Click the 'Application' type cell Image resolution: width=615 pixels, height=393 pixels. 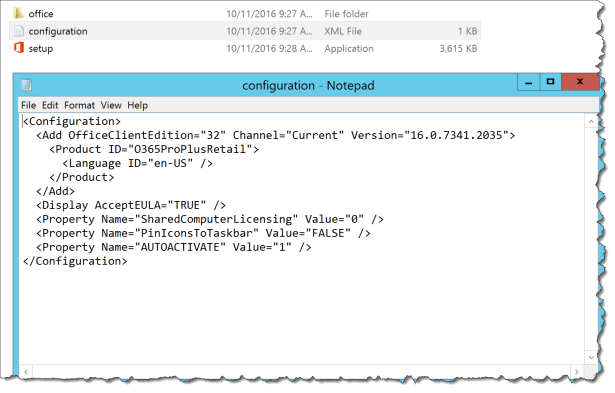(349, 49)
